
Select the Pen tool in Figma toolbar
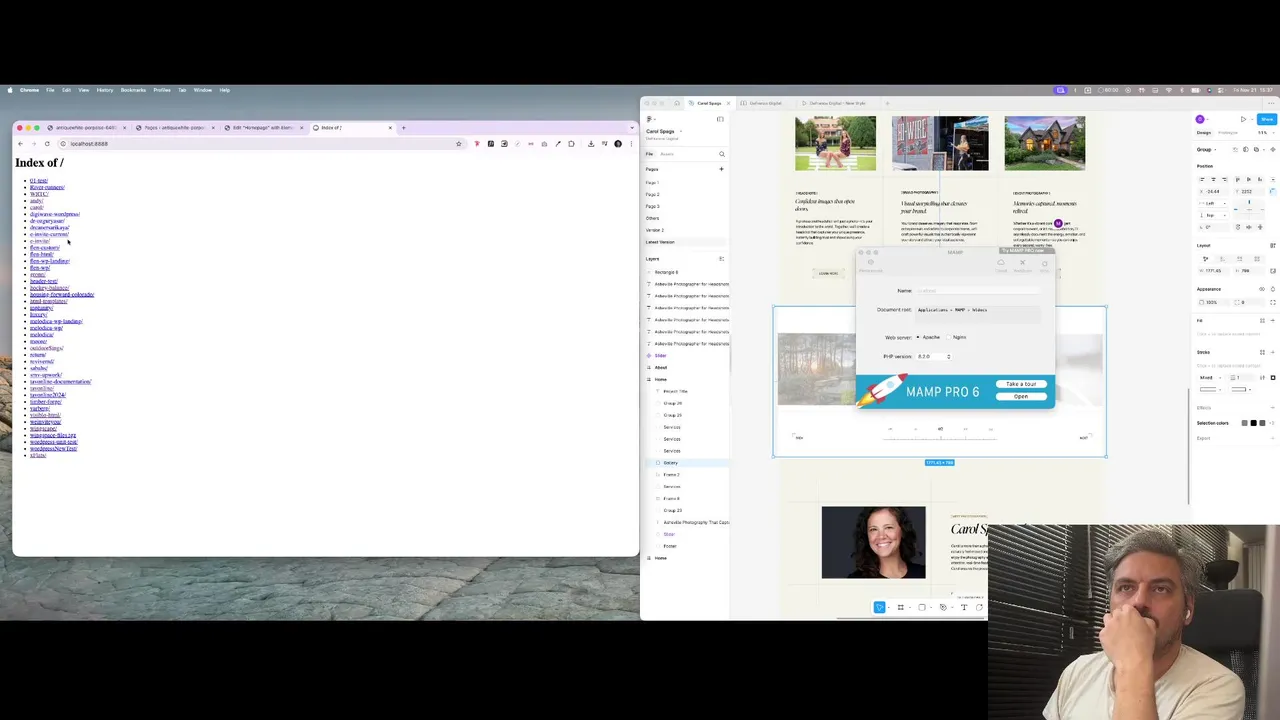[x=943, y=607]
